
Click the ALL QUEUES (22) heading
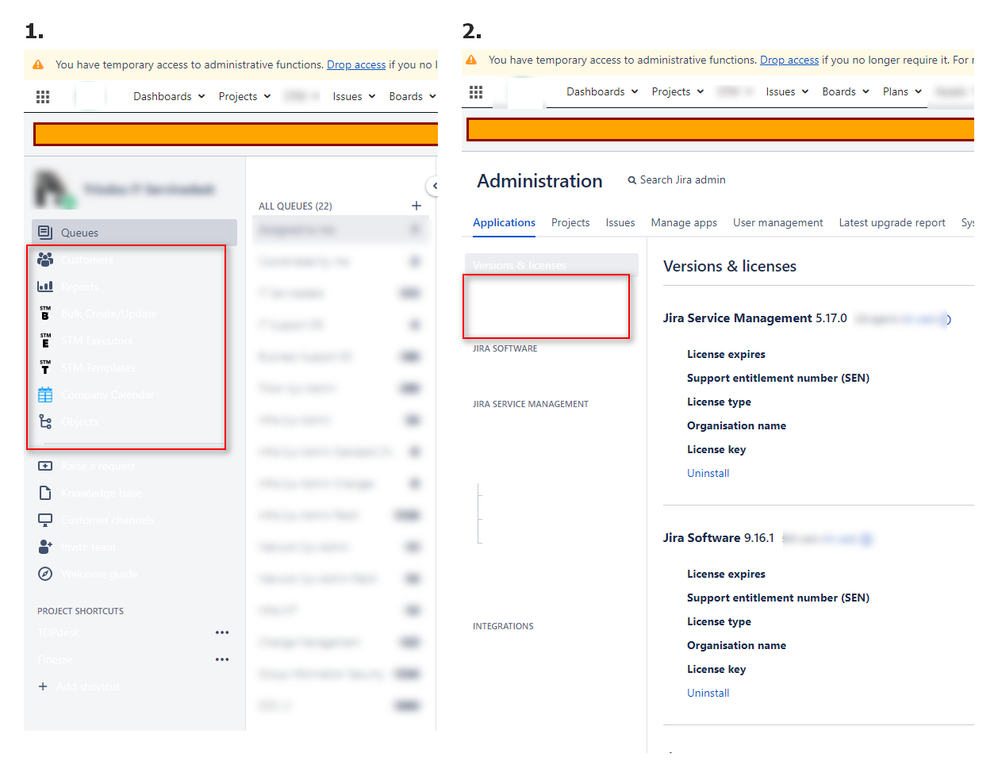pos(295,206)
